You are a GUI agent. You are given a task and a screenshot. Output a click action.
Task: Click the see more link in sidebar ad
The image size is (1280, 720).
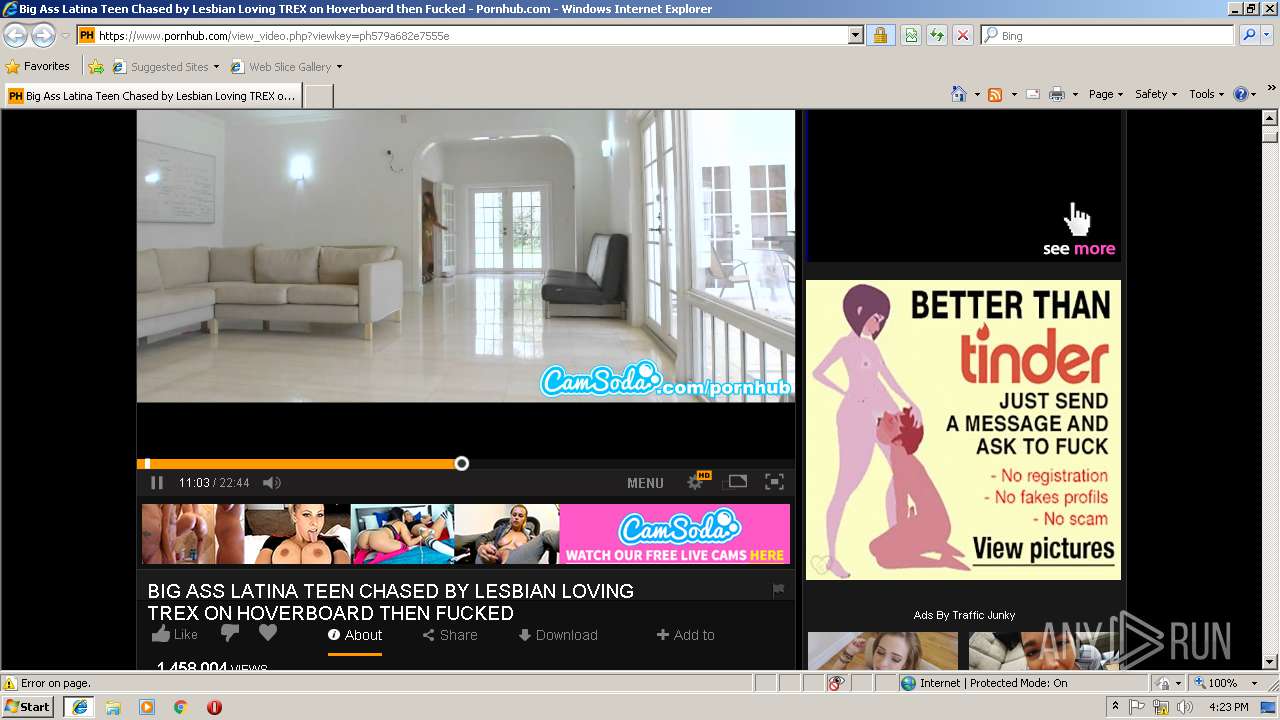(x=1079, y=249)
